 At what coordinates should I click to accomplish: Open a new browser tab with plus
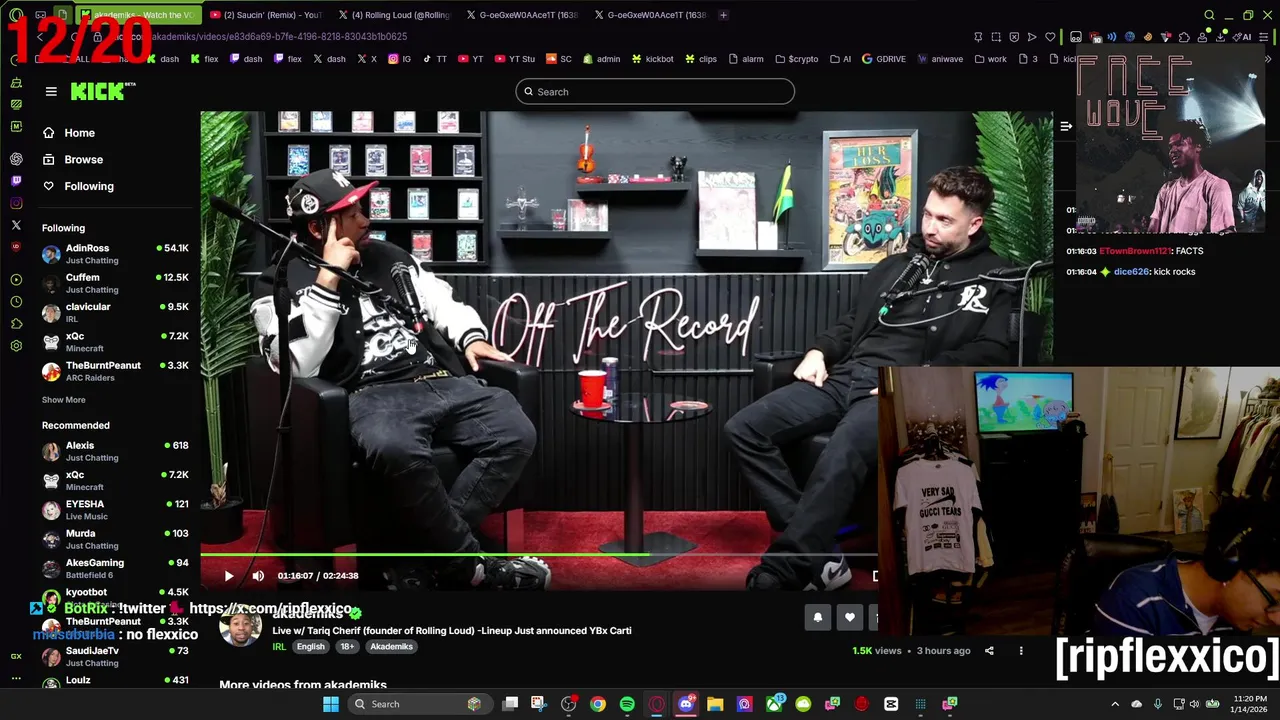[x=724, y=15]
